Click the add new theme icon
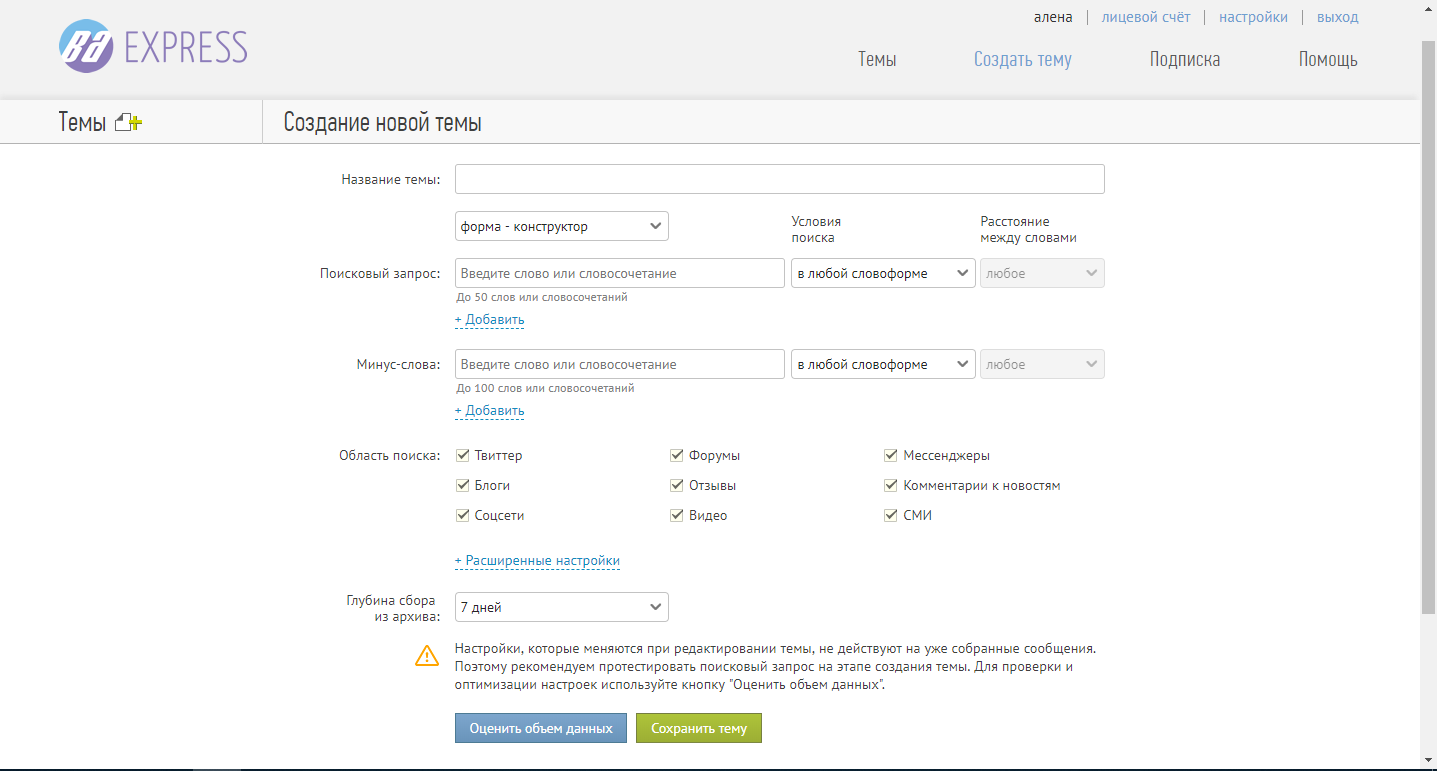The height and width of the screenshot is (771, 1437). tap(129, 123)
